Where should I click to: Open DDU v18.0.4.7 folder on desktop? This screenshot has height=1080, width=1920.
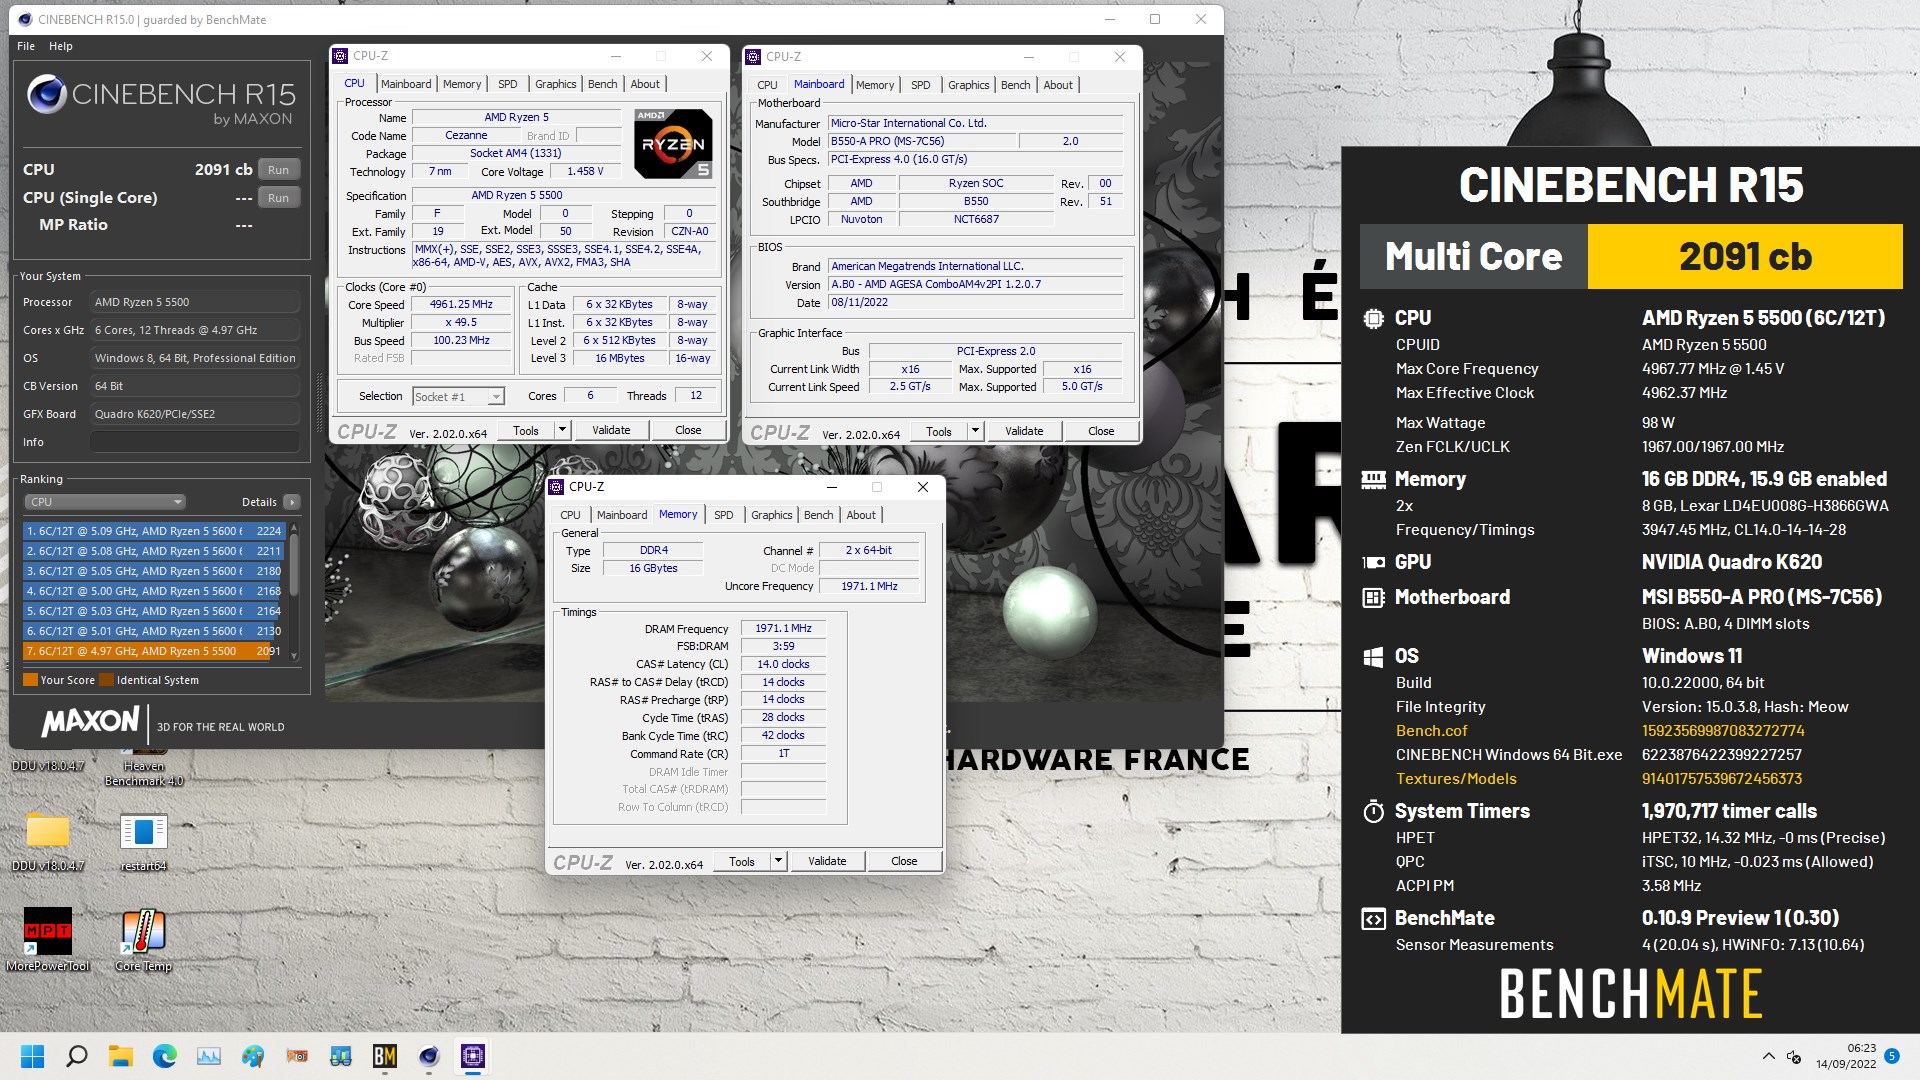(x=48, y=842)
